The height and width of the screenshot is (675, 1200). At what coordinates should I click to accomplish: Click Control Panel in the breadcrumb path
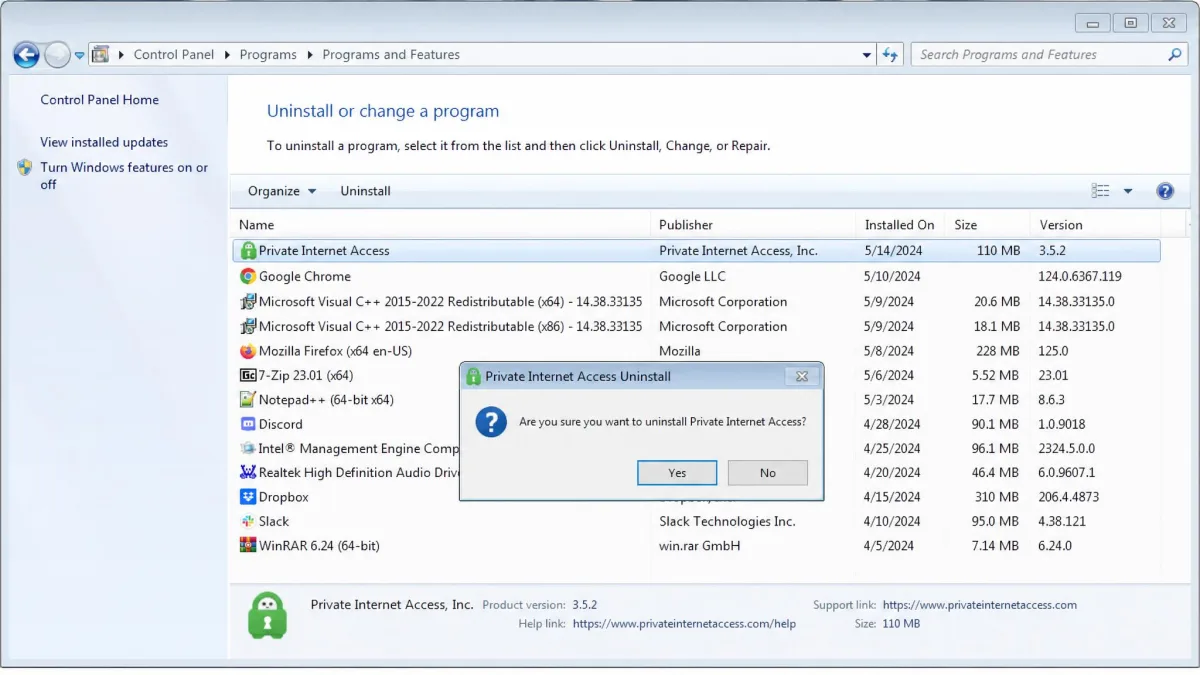[x=174, y=55]
